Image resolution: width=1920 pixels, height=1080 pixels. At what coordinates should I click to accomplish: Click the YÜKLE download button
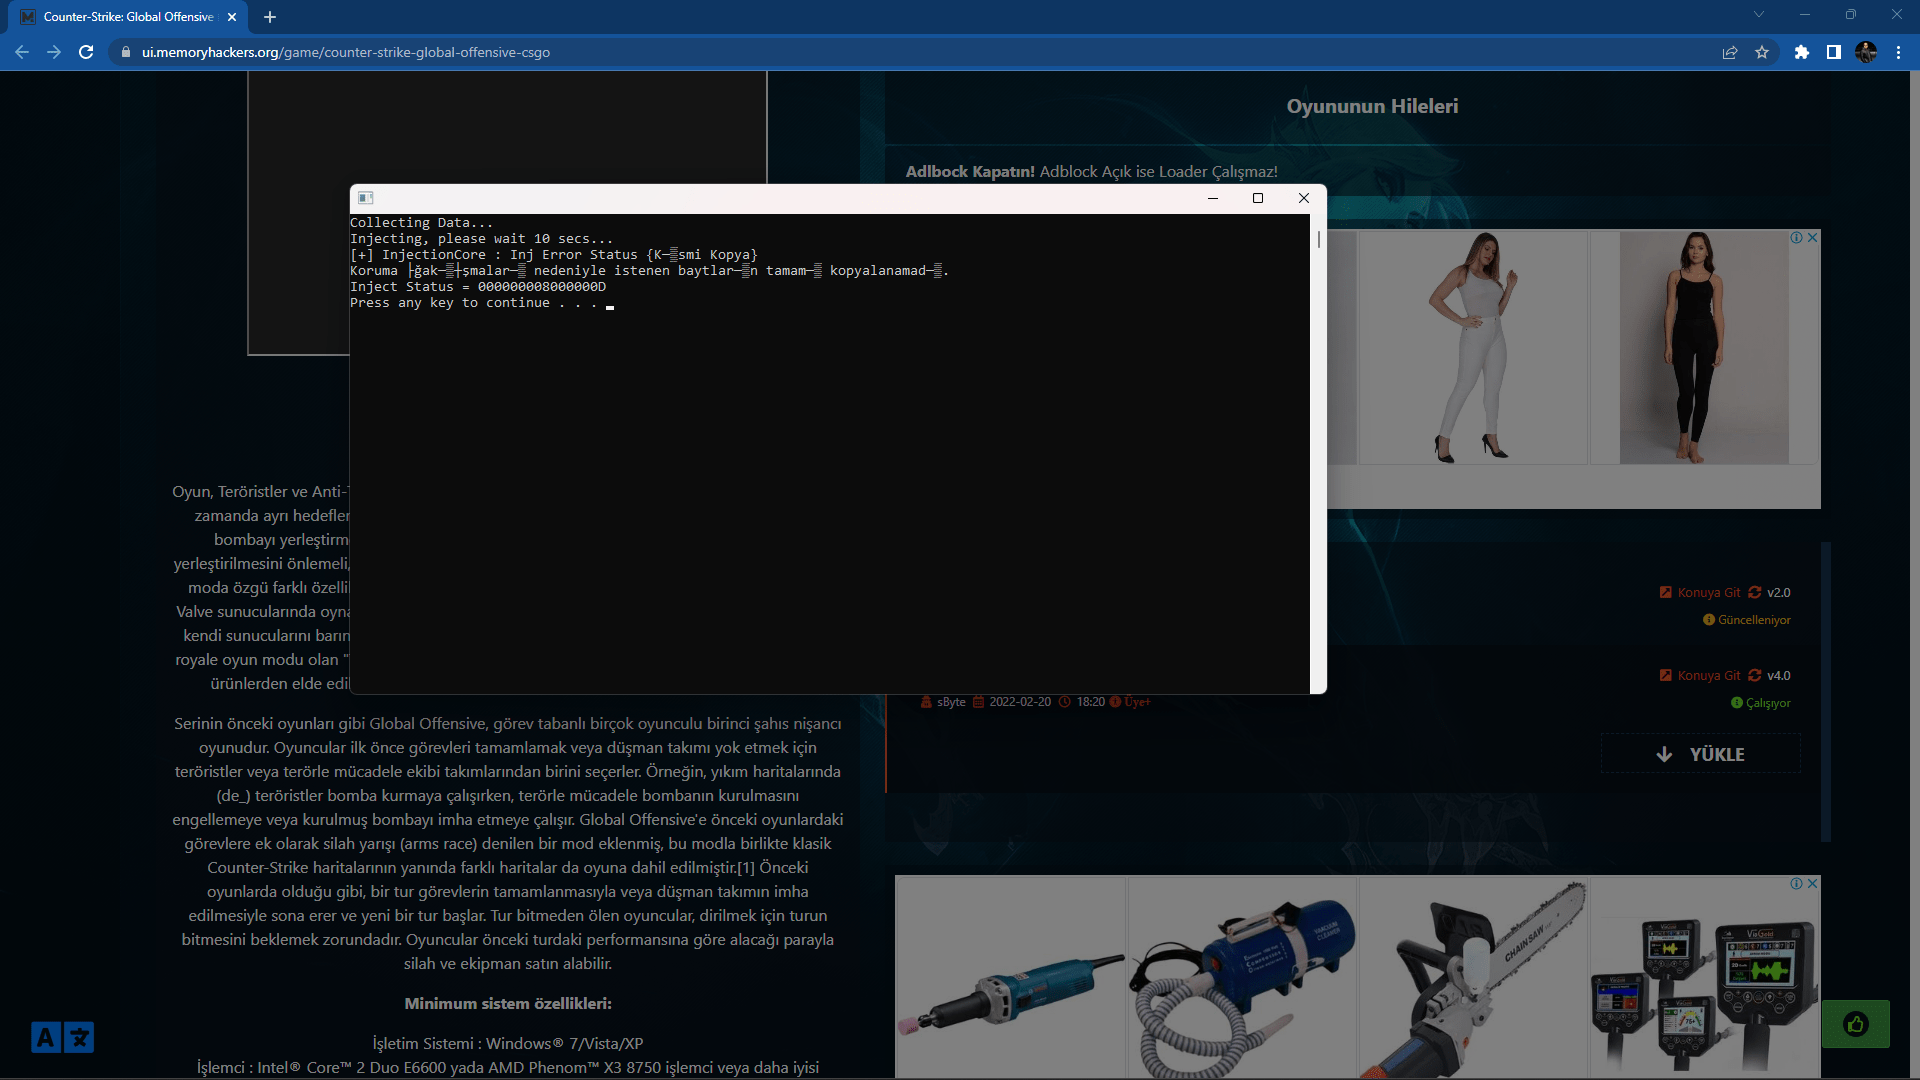tap(1701, 754)
